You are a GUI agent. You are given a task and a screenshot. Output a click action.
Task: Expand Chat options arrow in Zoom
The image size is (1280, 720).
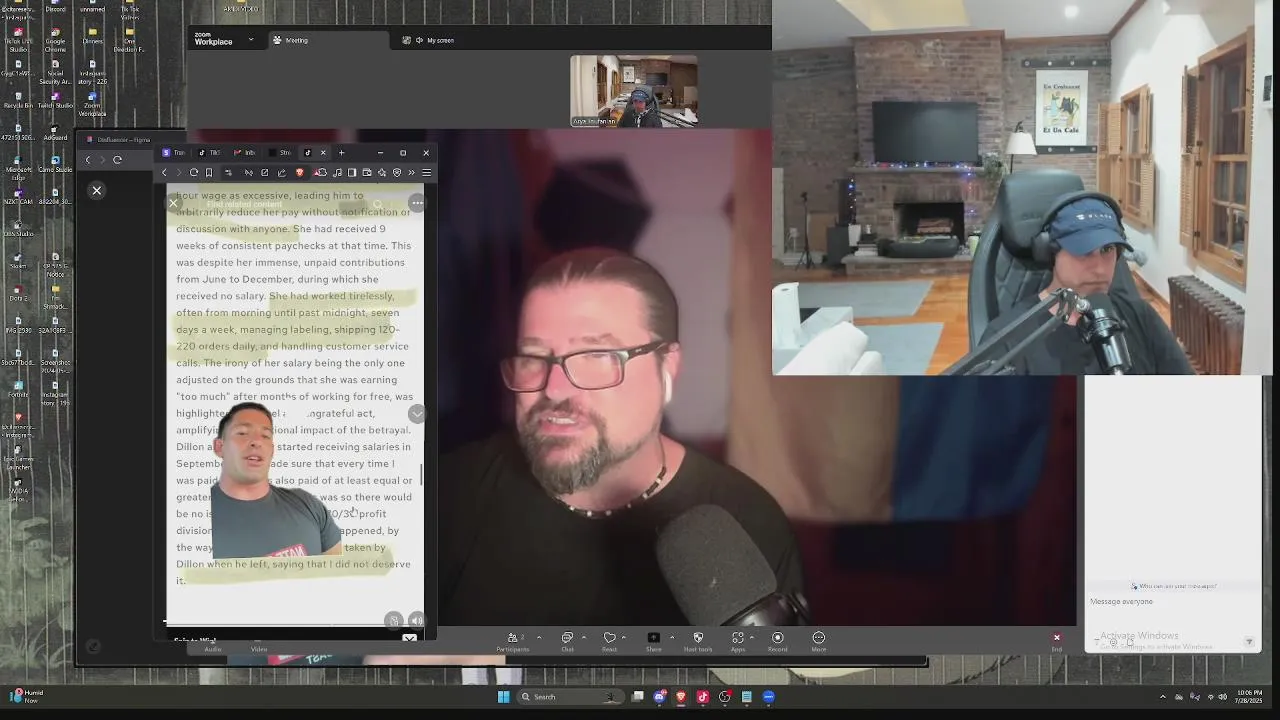click(x=584, y=637)
